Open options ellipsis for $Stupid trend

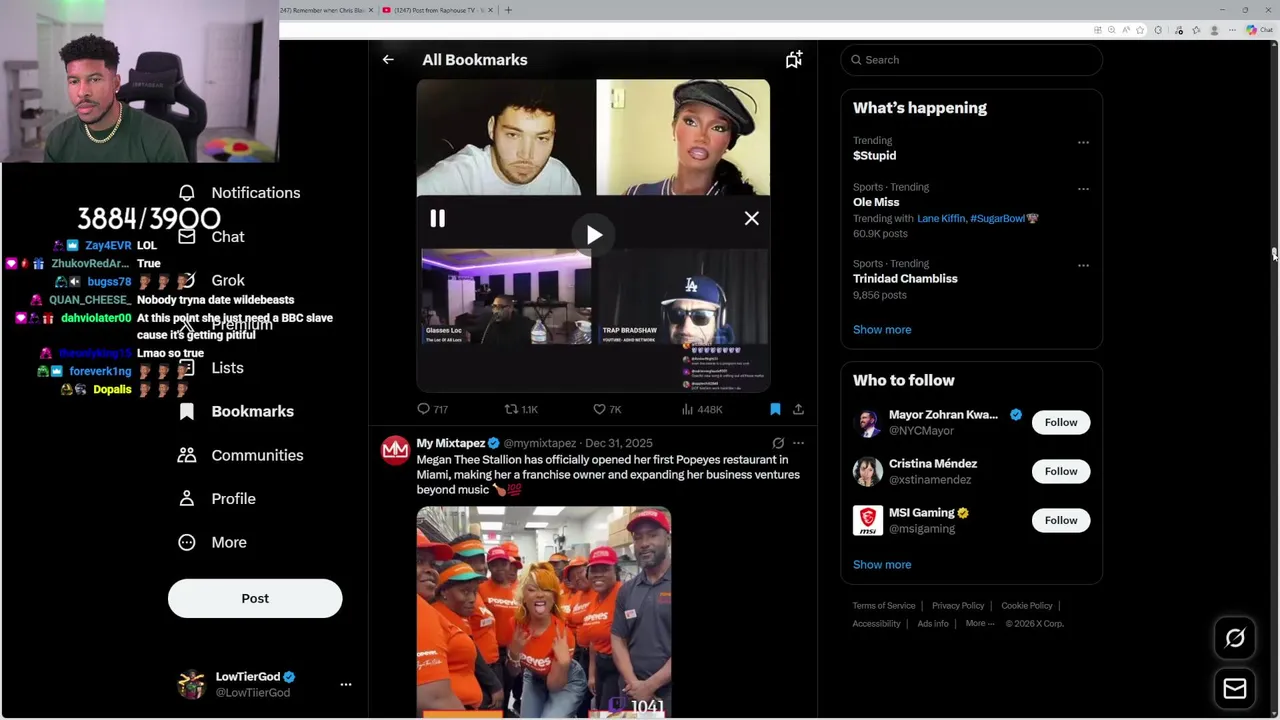(1083, 143)
